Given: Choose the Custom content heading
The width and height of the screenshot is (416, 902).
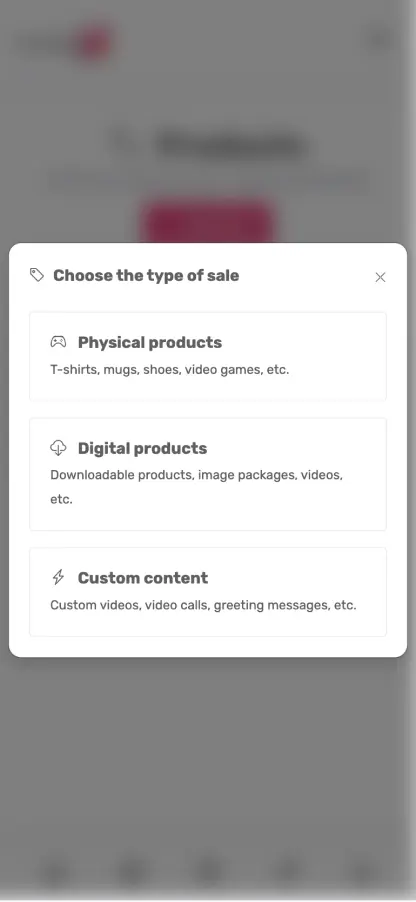Looking at the screenshot, I should [x=143, y=578].
